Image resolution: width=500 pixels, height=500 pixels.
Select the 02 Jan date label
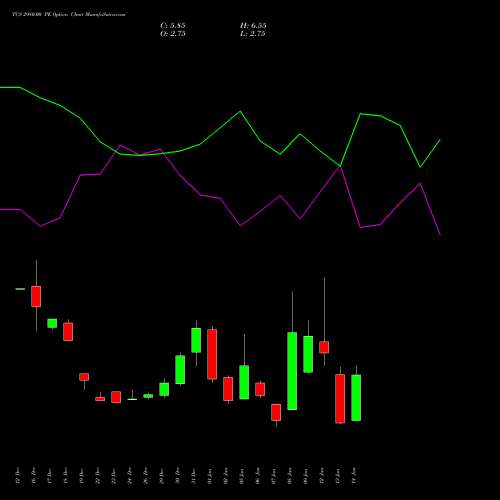[226, 475]
